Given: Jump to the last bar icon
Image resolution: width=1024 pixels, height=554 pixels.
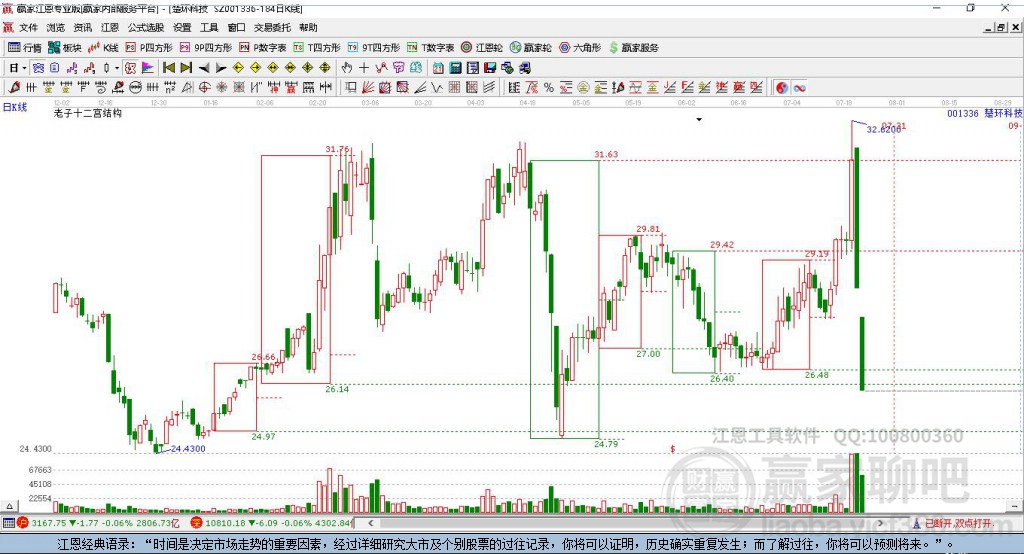Looking at the screenshot, I should [186, 67].
